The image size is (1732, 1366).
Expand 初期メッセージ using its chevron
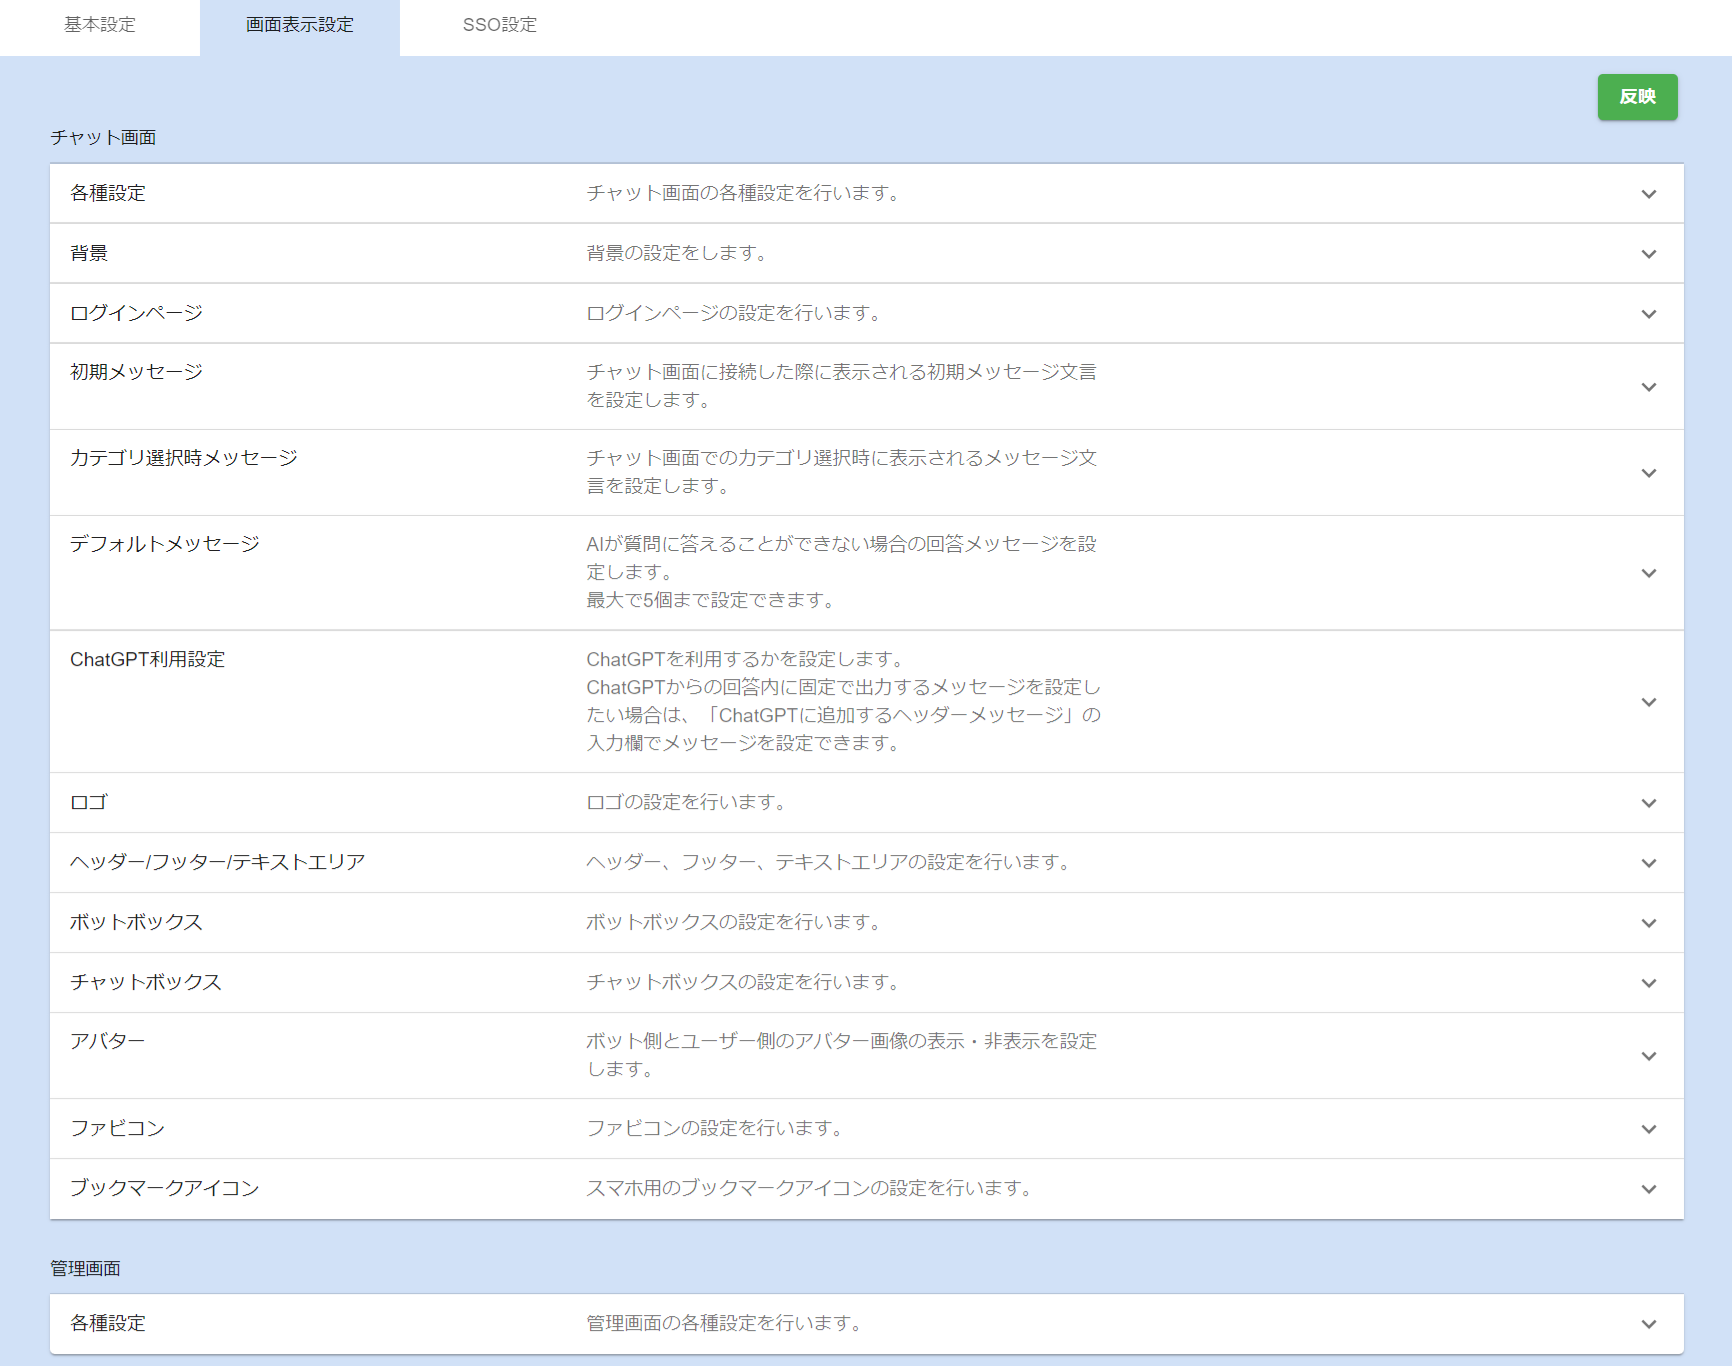click(x=1648, y=387)
